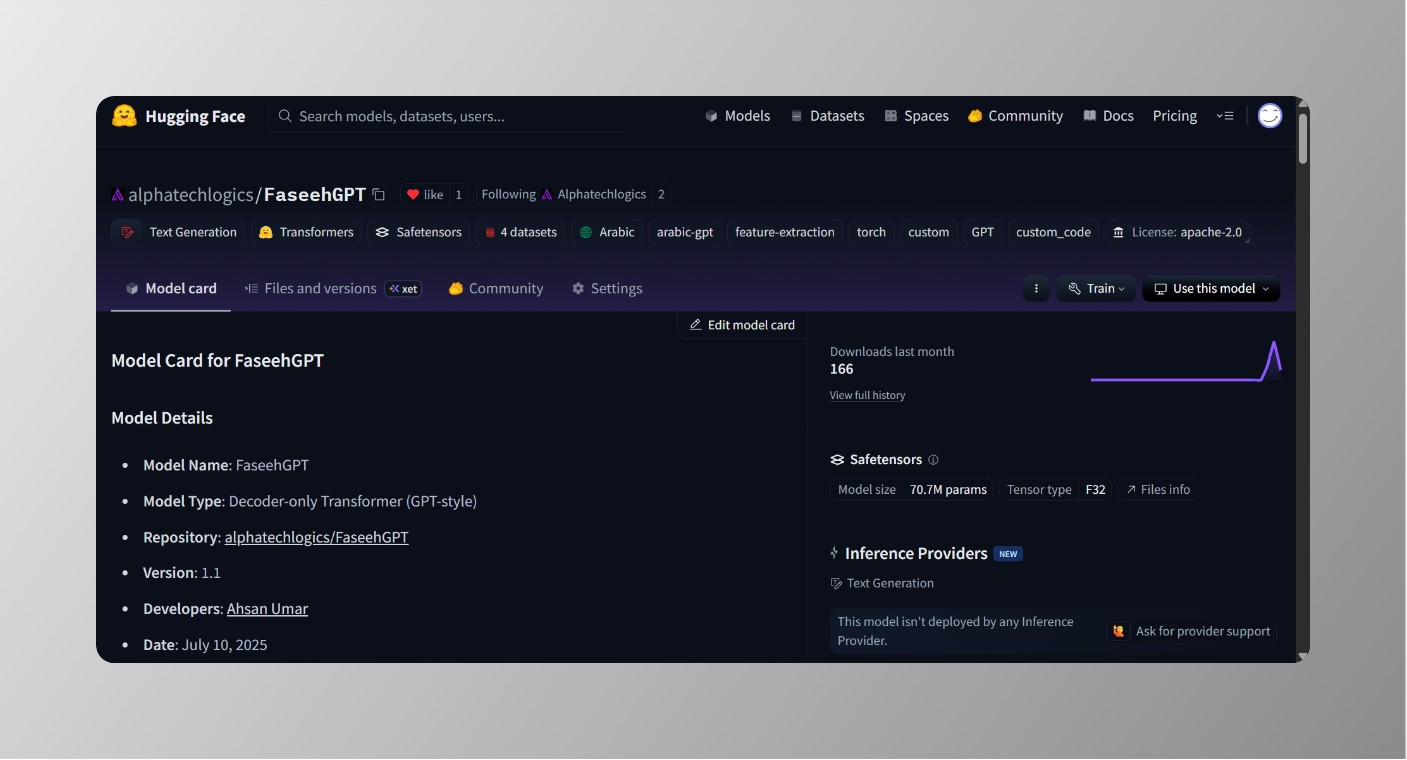Like the FaseehGPT model
This screenshot has width=1407, height=760.
coord(425,195)
